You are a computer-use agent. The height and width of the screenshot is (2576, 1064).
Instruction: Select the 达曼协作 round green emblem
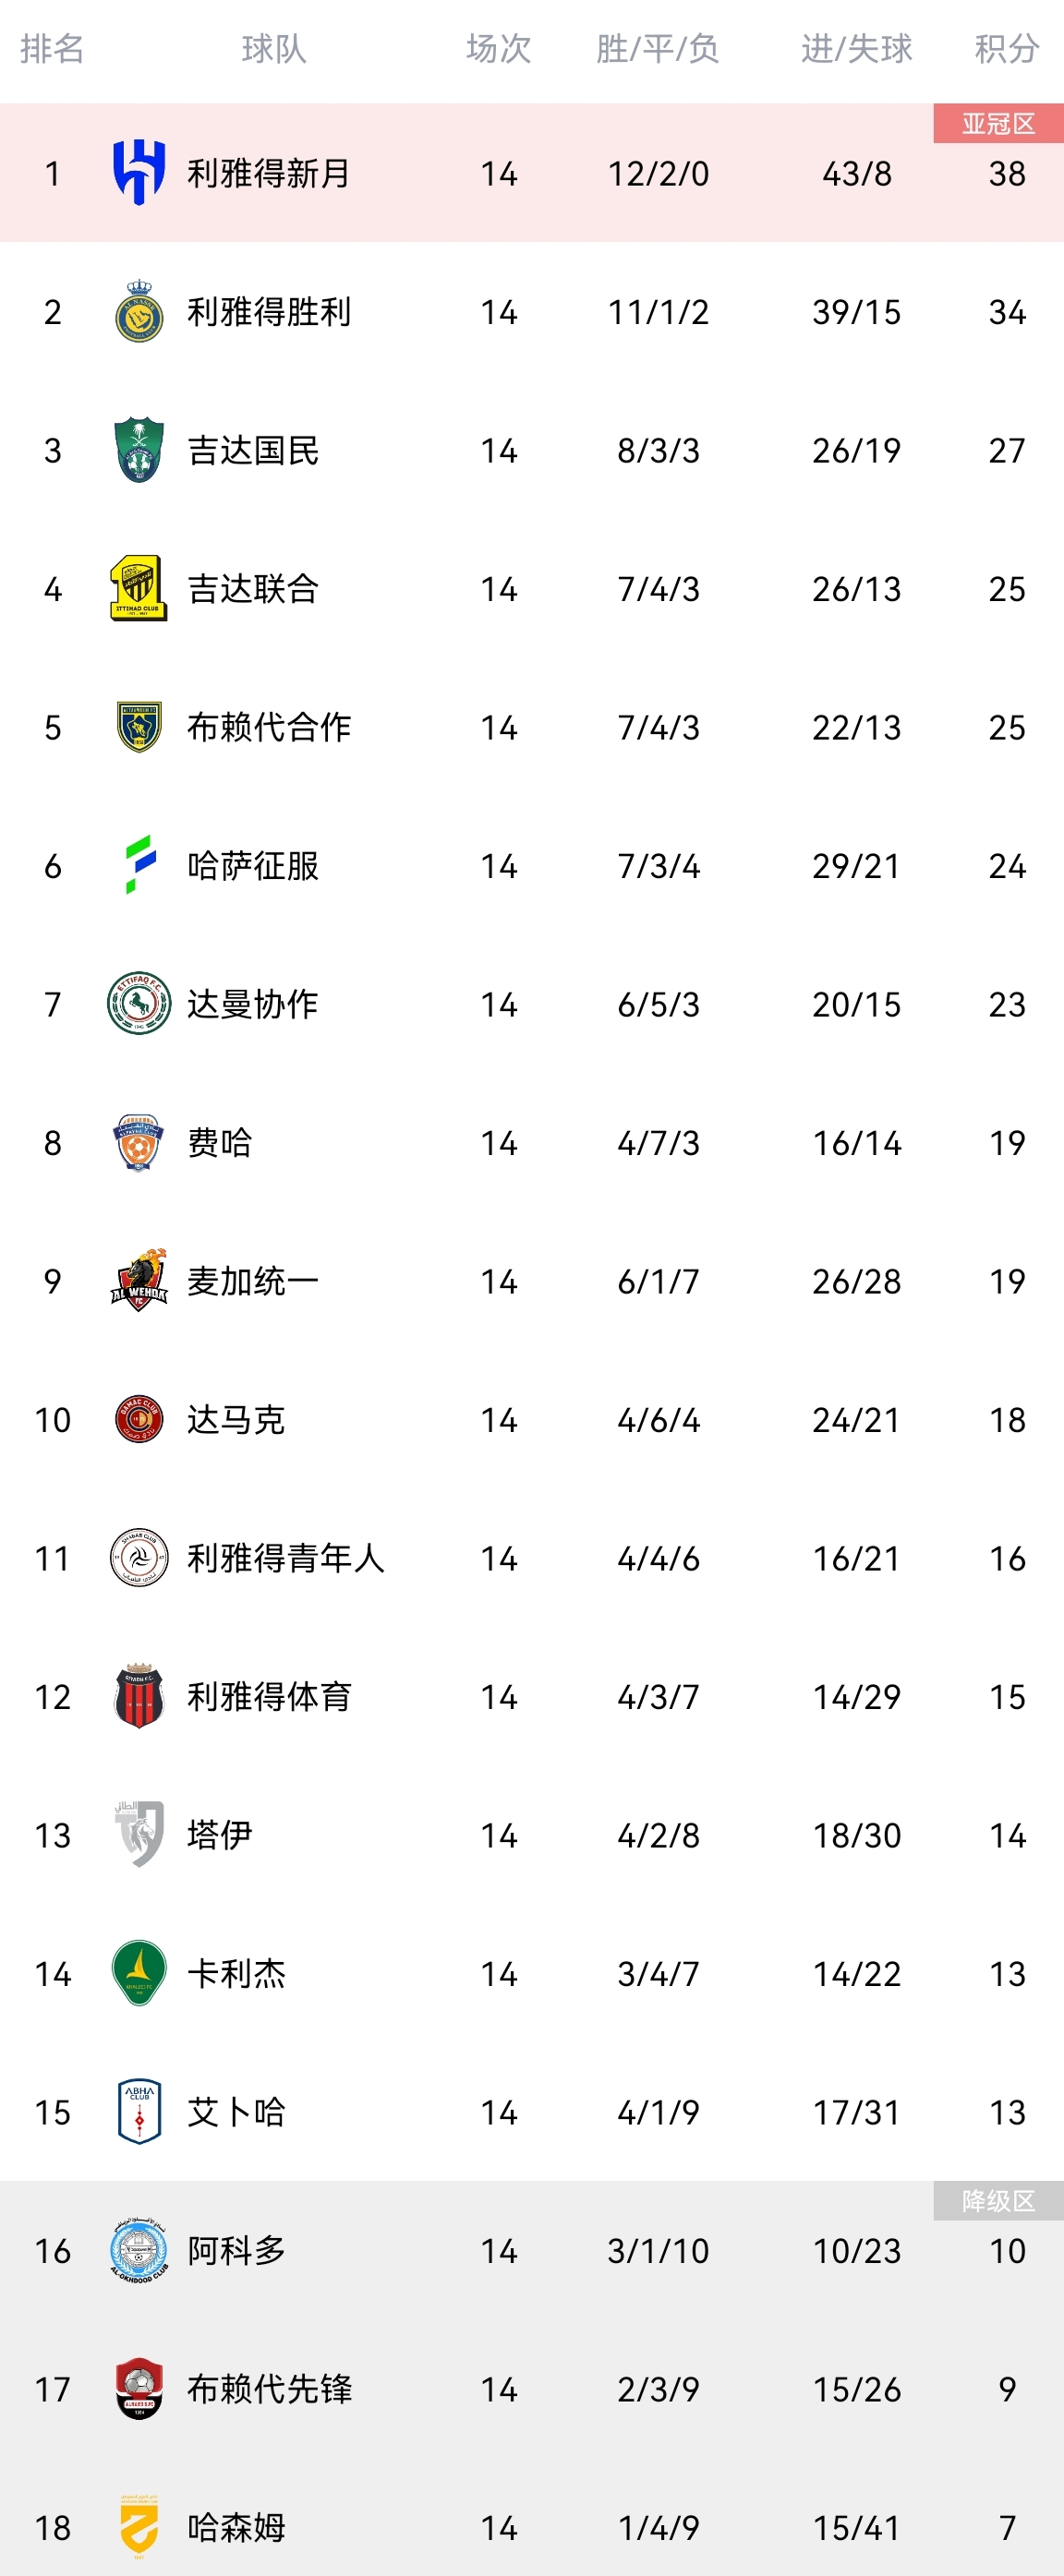click(x=139, y=1004)
